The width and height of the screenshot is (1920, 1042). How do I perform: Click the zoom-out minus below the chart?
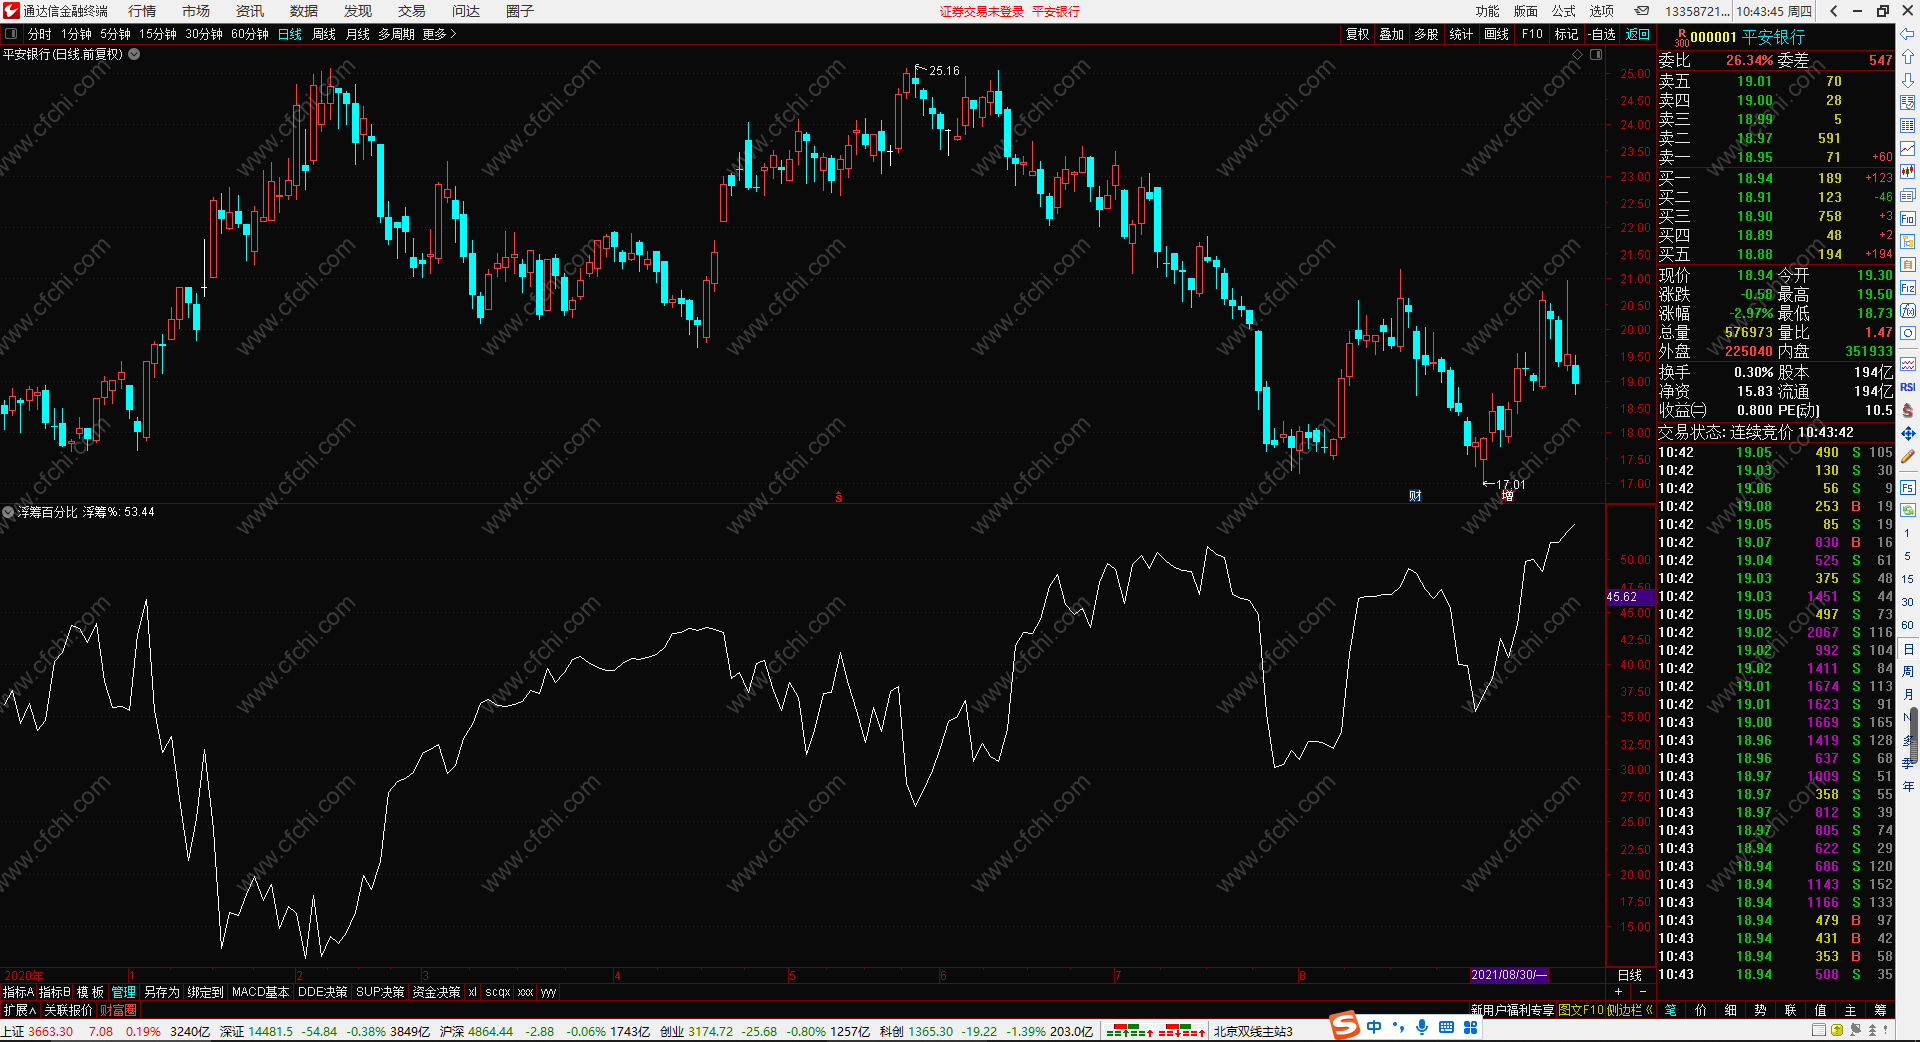point(1643,992)
